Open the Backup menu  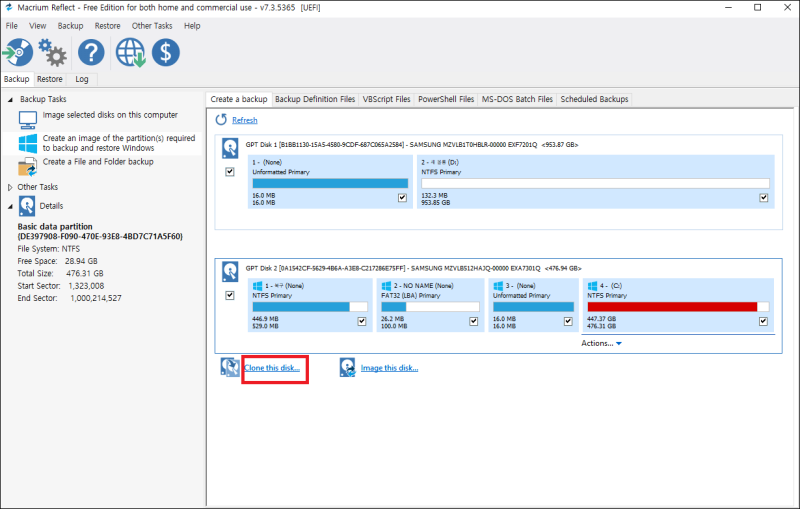pos(70,26)
